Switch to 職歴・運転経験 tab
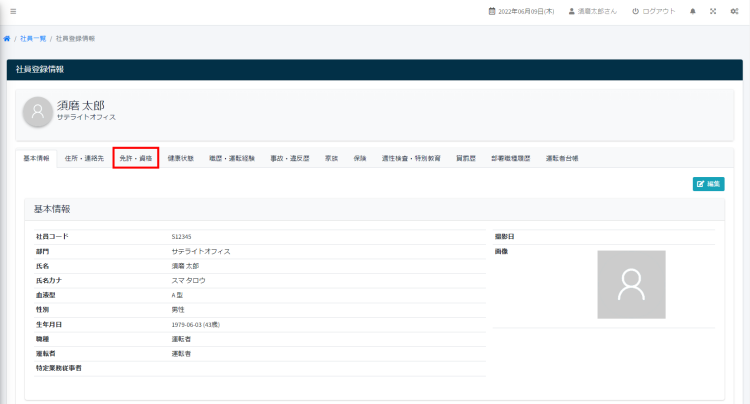This screenshot has width=750, height=404. [232, 158]
